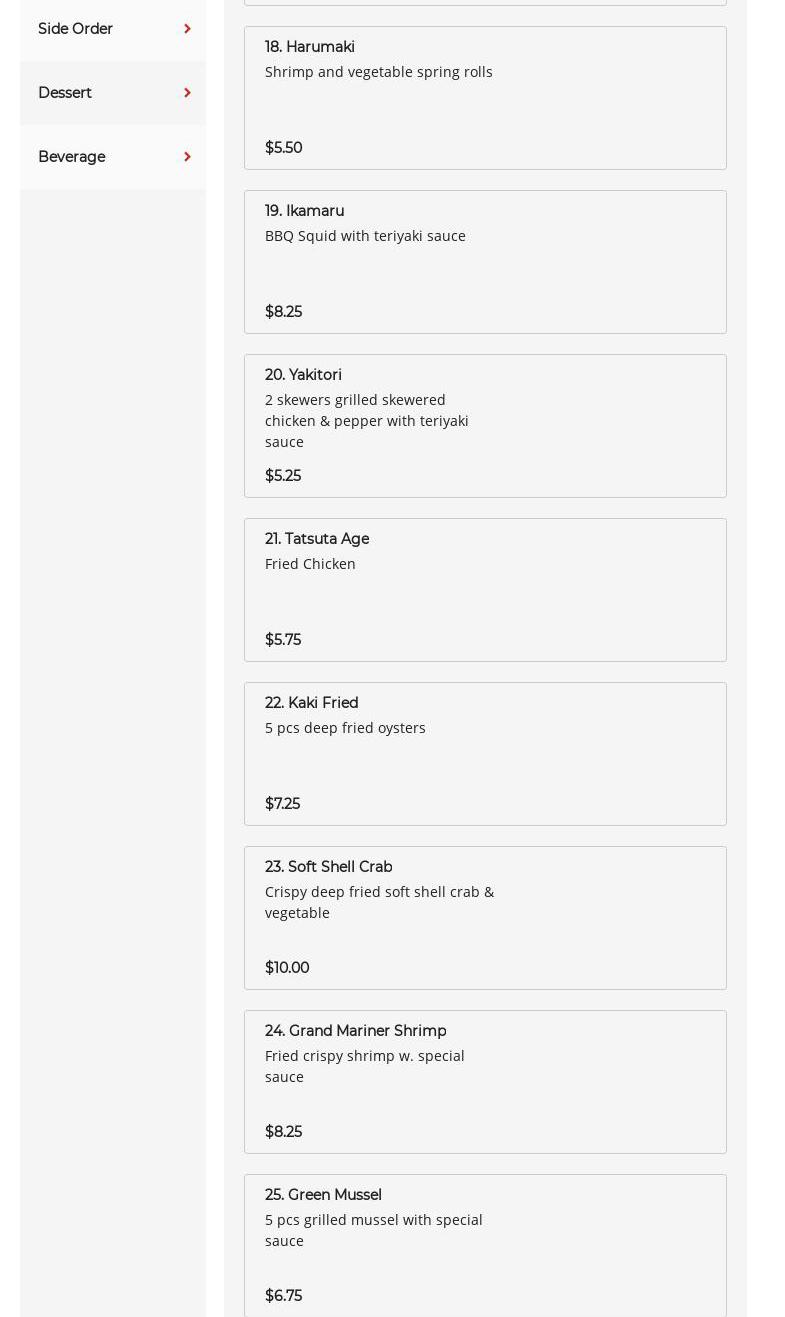Select the 25. Green Mussel item
This screenshot has height=1317, width=785.
point(323,1195)
